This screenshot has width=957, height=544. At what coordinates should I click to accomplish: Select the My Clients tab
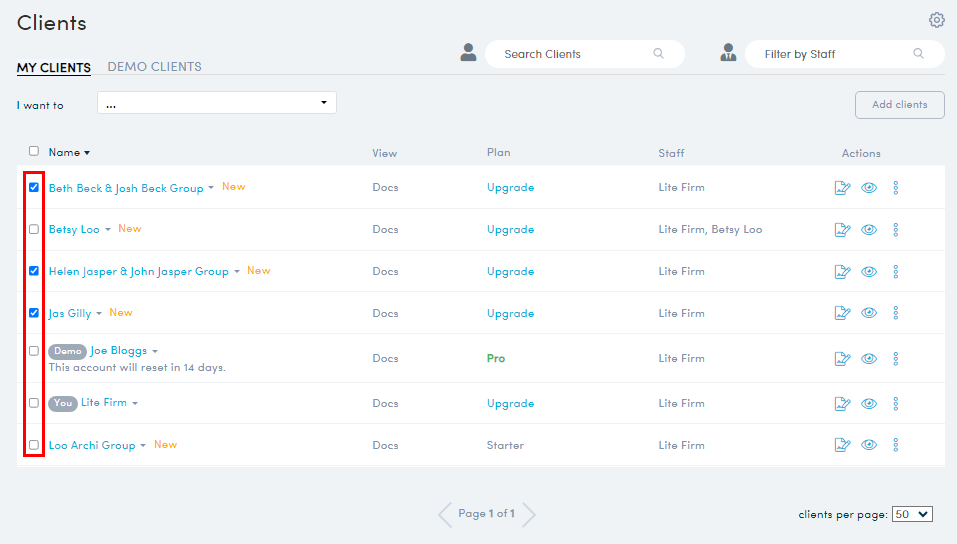point(54,68)
